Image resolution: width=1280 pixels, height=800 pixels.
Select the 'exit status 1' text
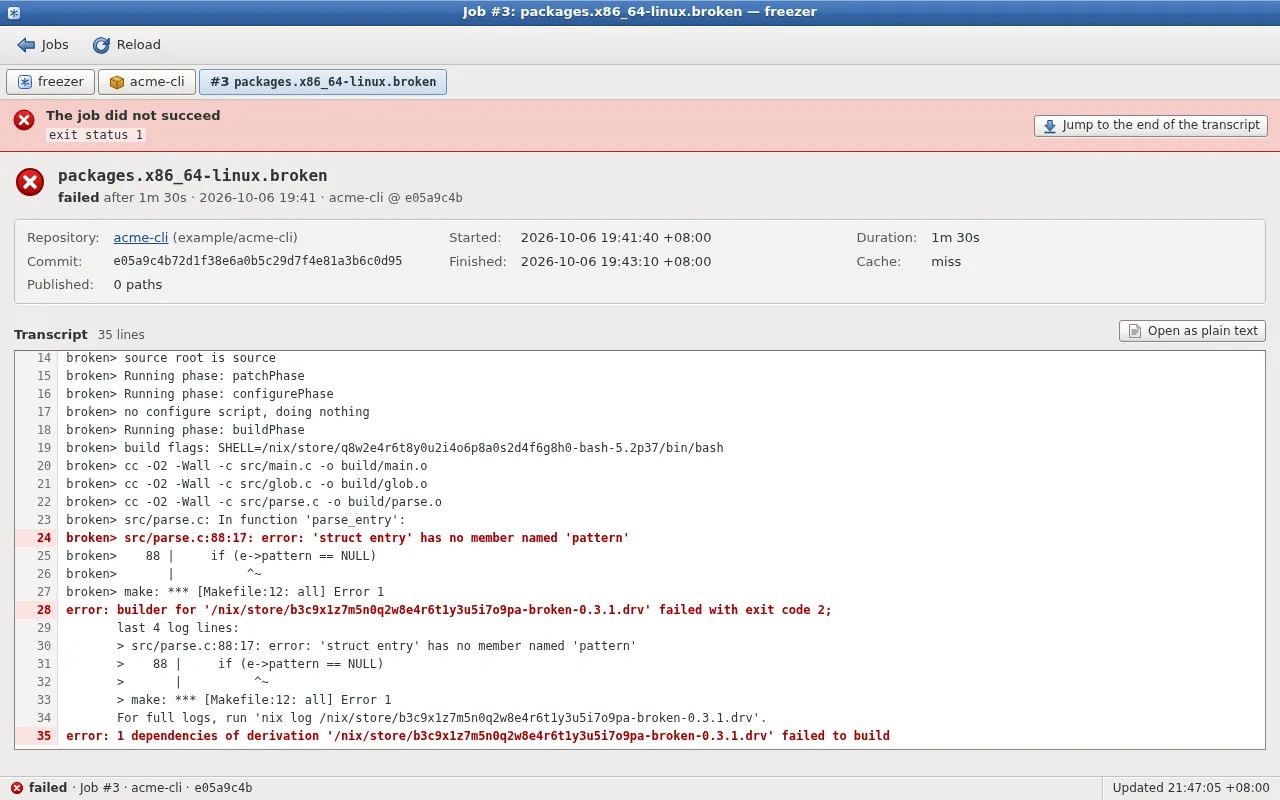point(97,135)
